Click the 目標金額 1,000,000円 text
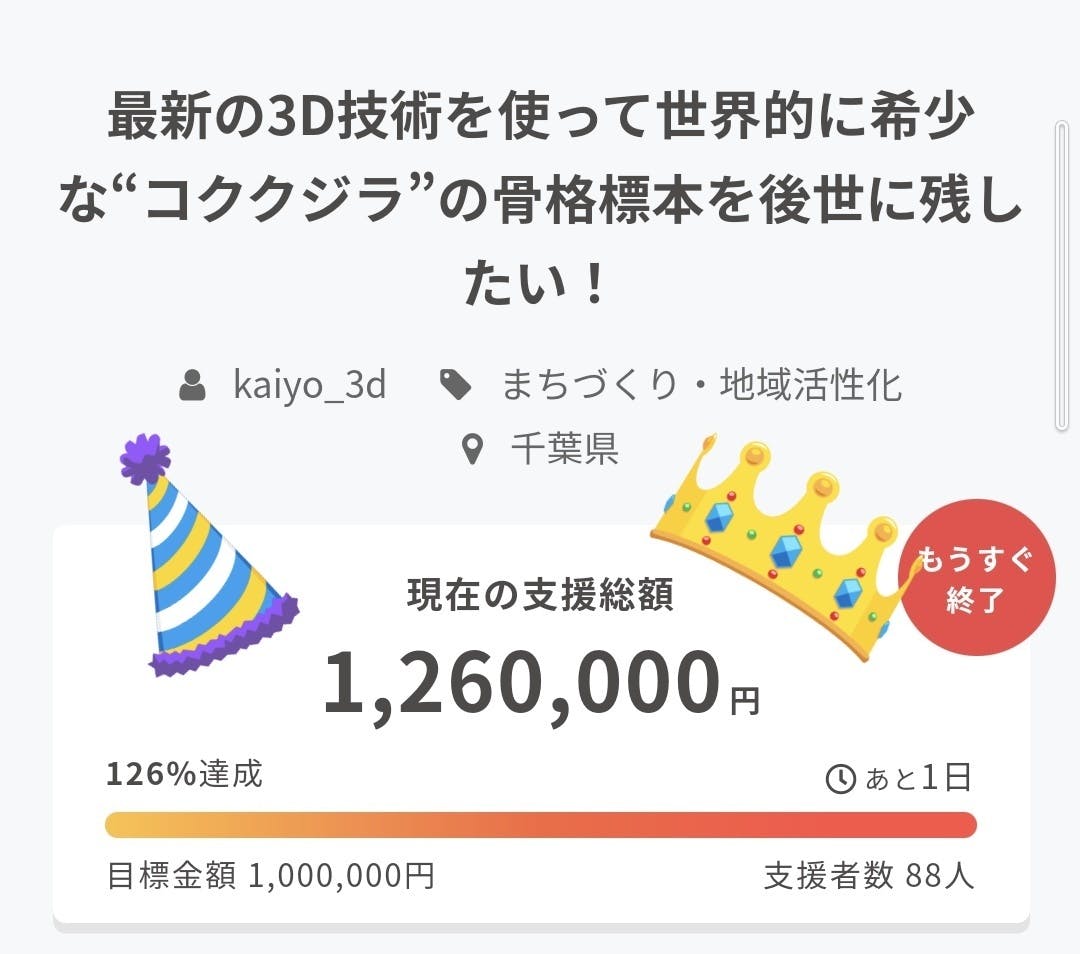This screenshot has height=954, width=1080. click(270, 876)
